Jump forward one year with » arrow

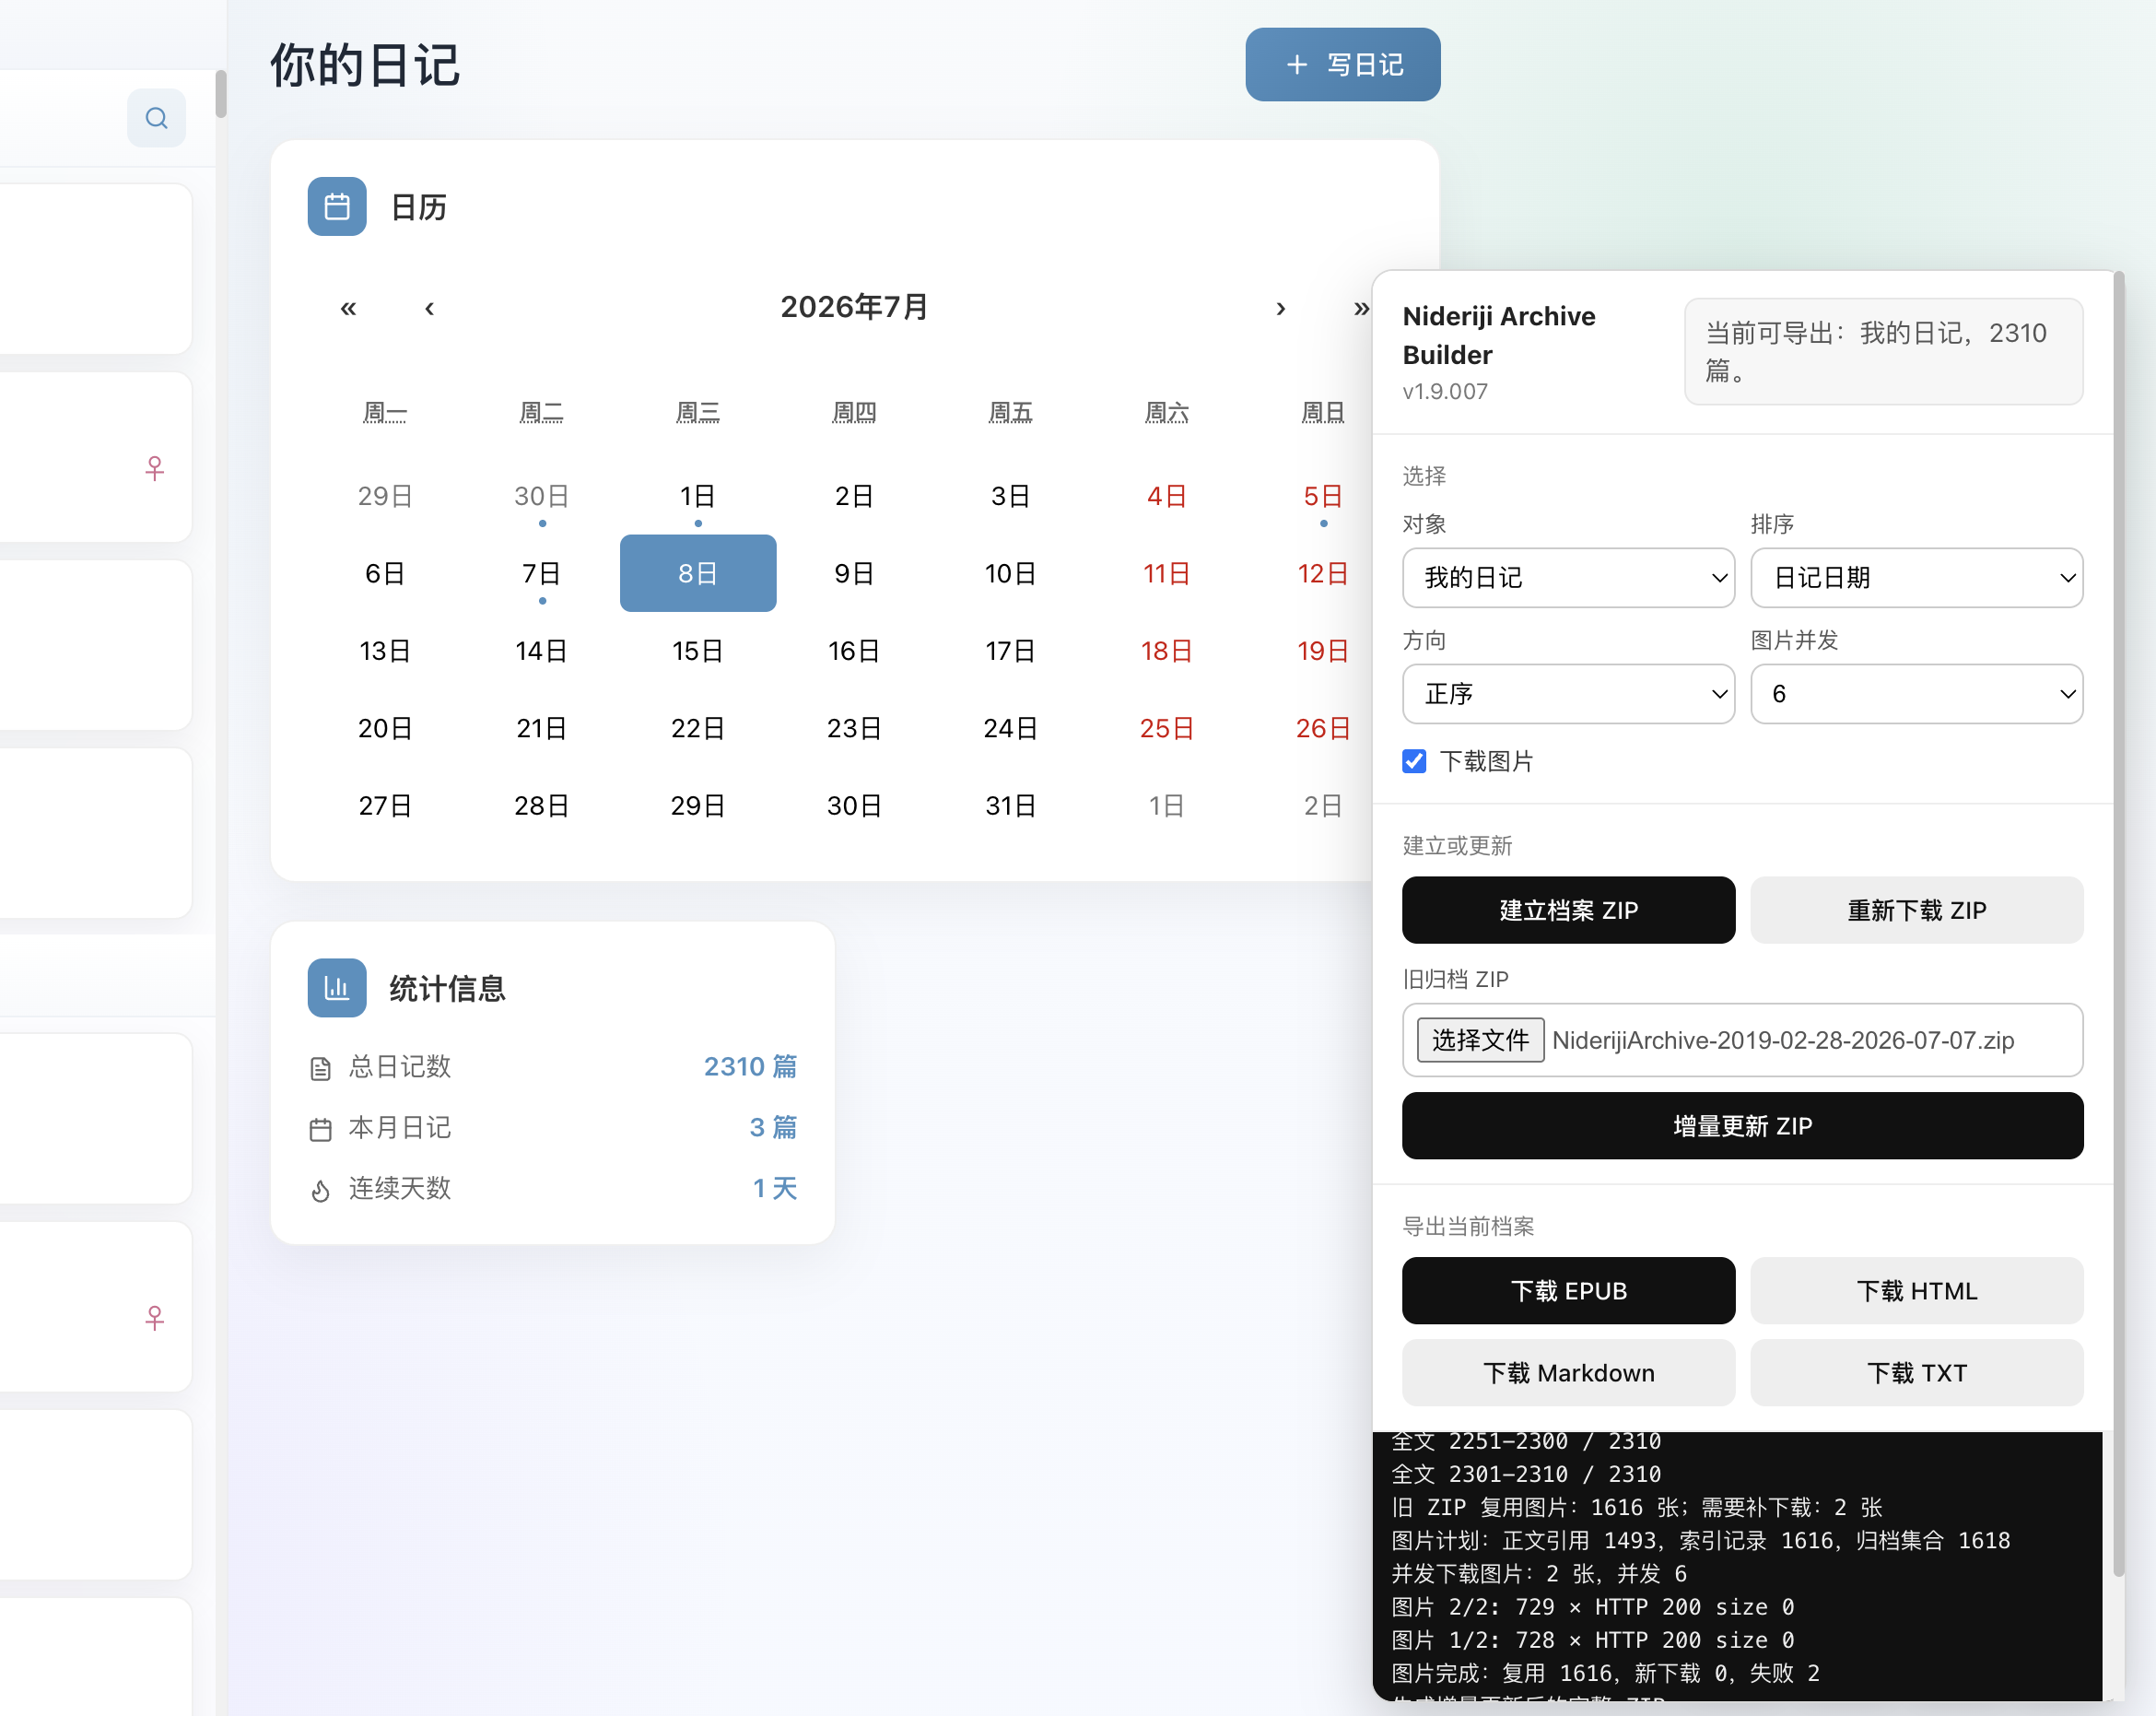[1360, 307]
